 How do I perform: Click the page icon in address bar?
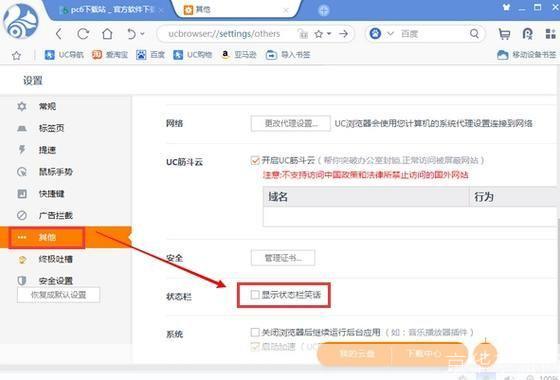click(303, 34)
